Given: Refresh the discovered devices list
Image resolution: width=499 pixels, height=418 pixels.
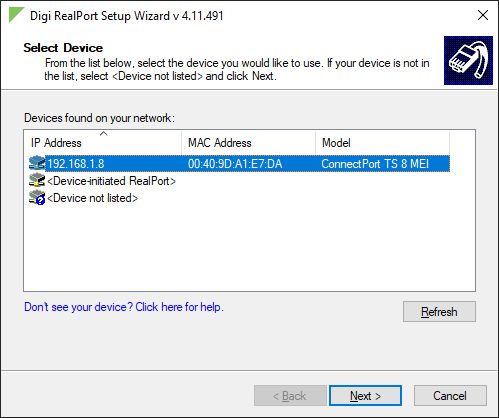Looking at the screenshot, I should tap(439, 312).
